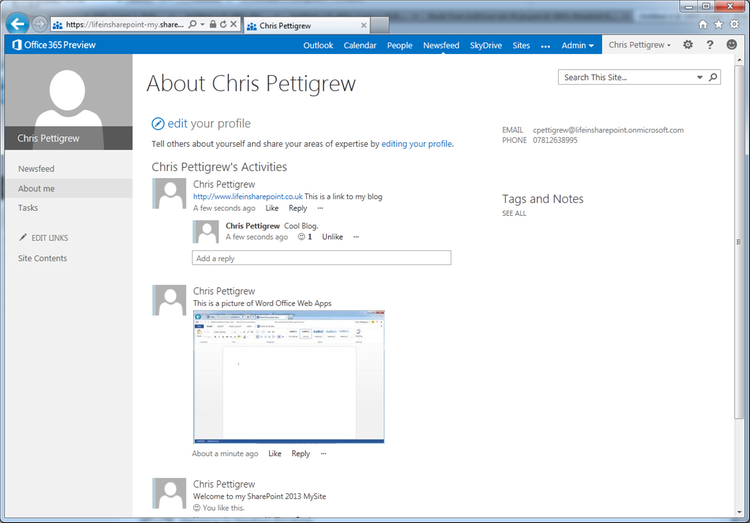Click the edit profile pencil circle icon

click(157, 123)
